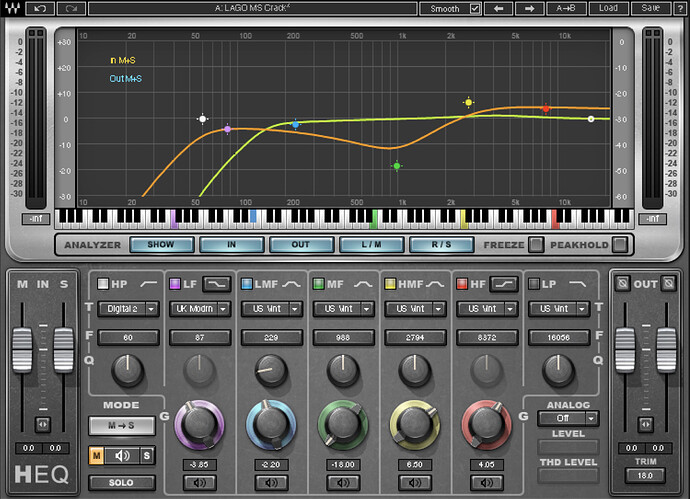The height and width of the screenshot is (499, 690).
Task: Open the MF type dropdown US Vint
Action: pos(343,309)
